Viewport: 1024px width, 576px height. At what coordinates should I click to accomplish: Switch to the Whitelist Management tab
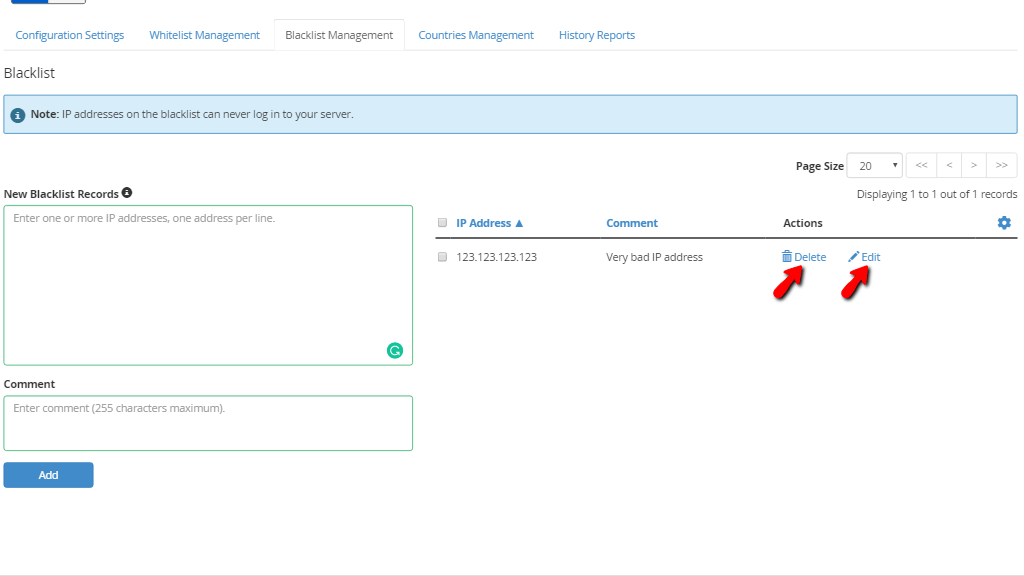204,35
